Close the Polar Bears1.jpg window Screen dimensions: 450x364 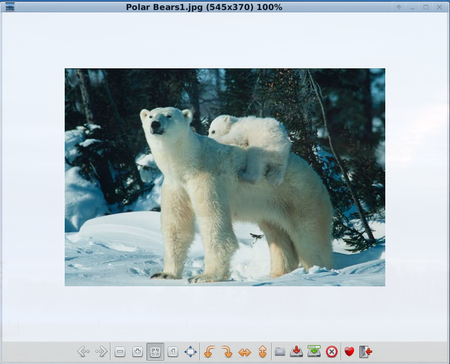click(x=440, y=7)
